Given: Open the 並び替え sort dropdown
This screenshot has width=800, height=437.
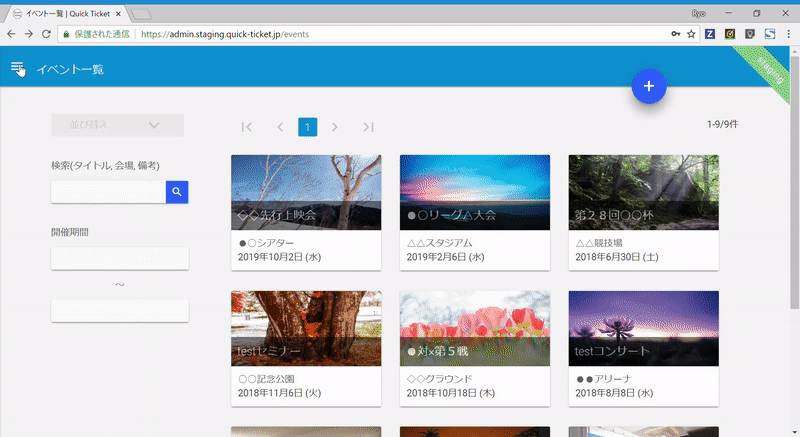Looking at the screenshot, I should tap(117, 125).
